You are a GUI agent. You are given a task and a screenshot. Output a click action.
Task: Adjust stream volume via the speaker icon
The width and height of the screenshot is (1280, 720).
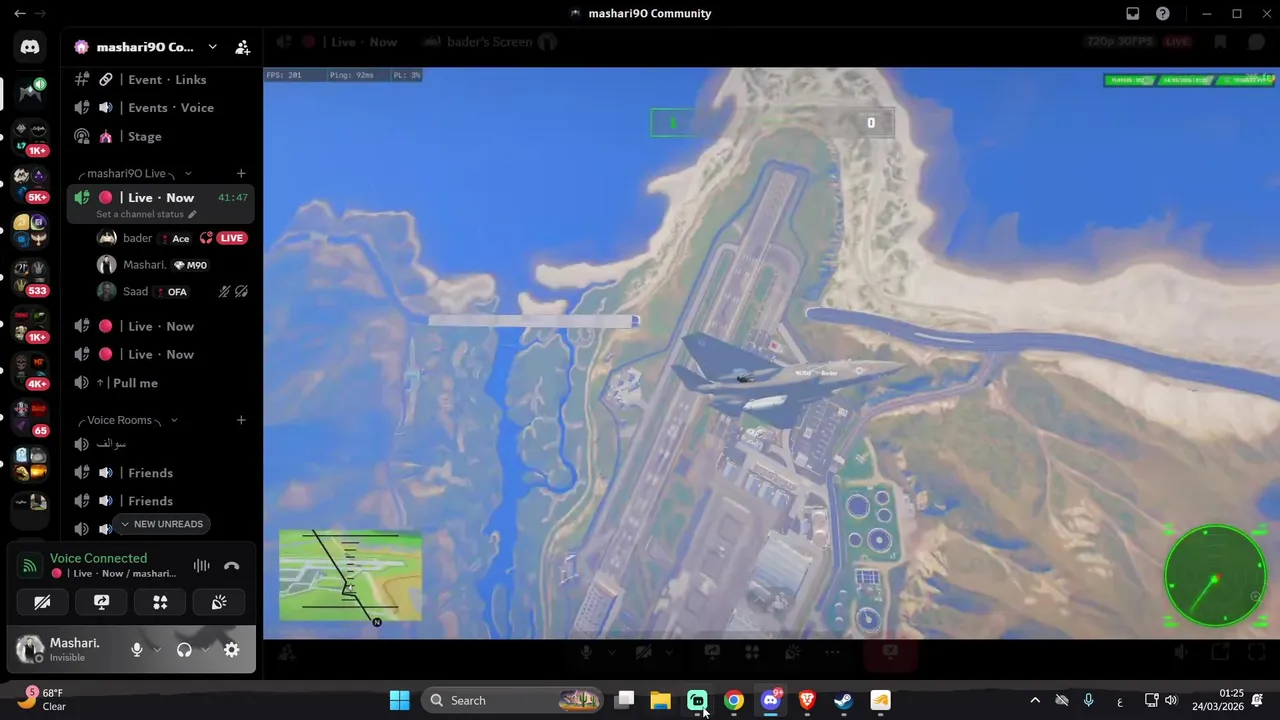pyautogui.click(x=1181, y=652)
